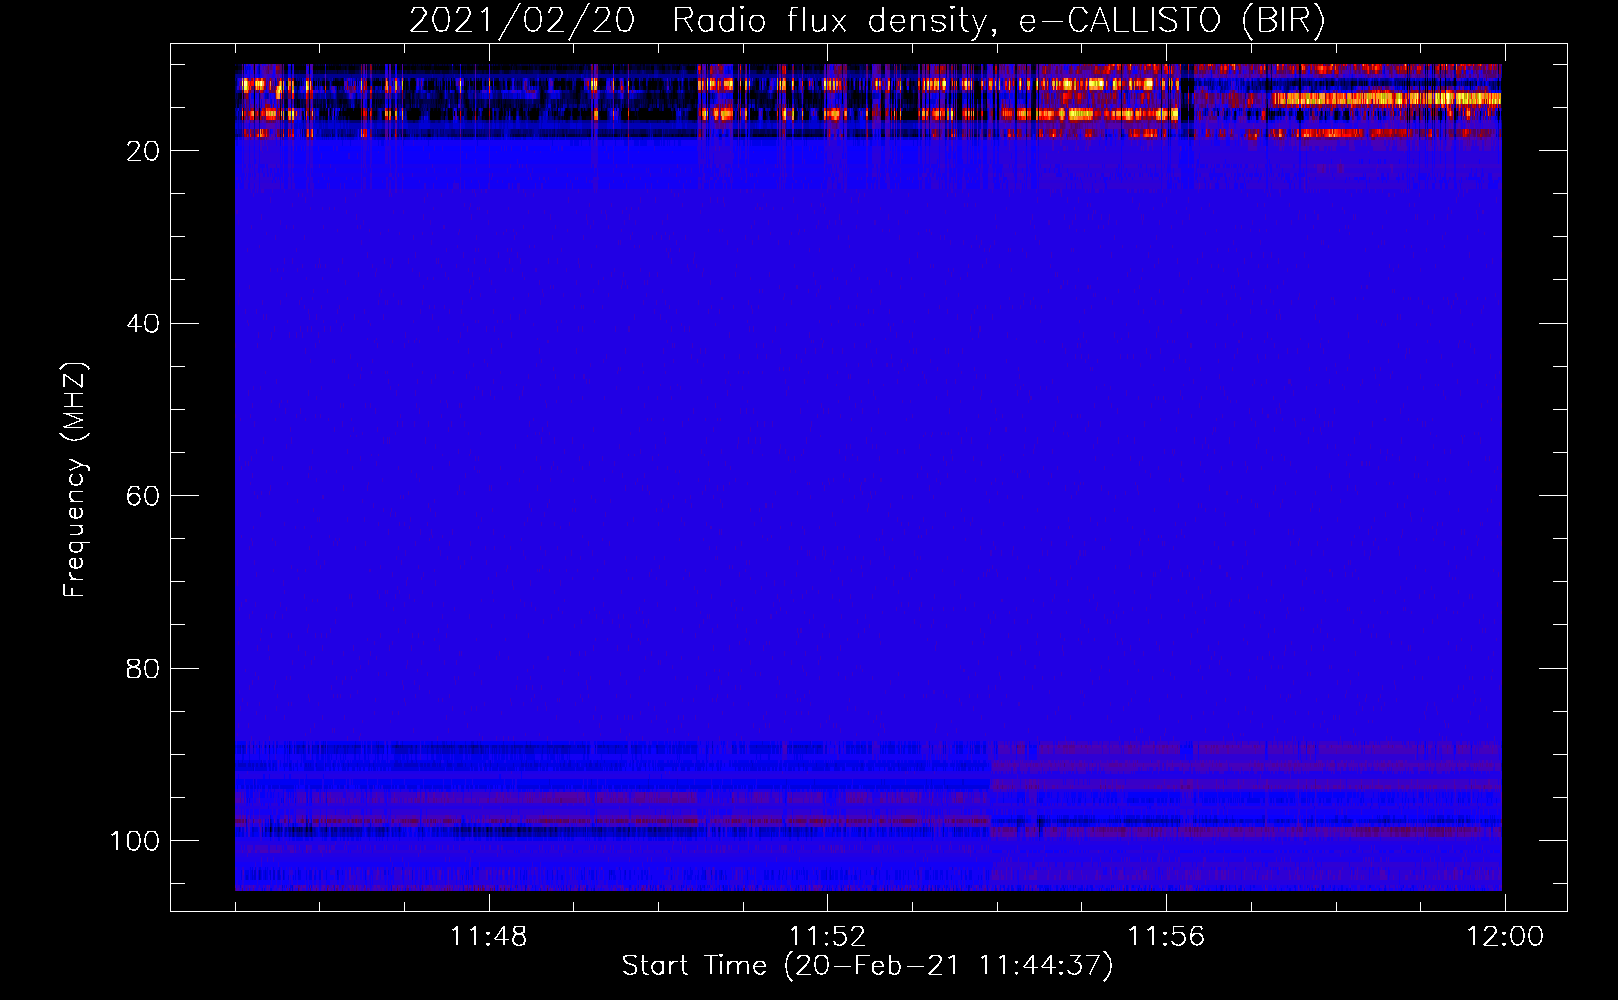Click the 11:56 time axis tick label

click(1166, 936)
